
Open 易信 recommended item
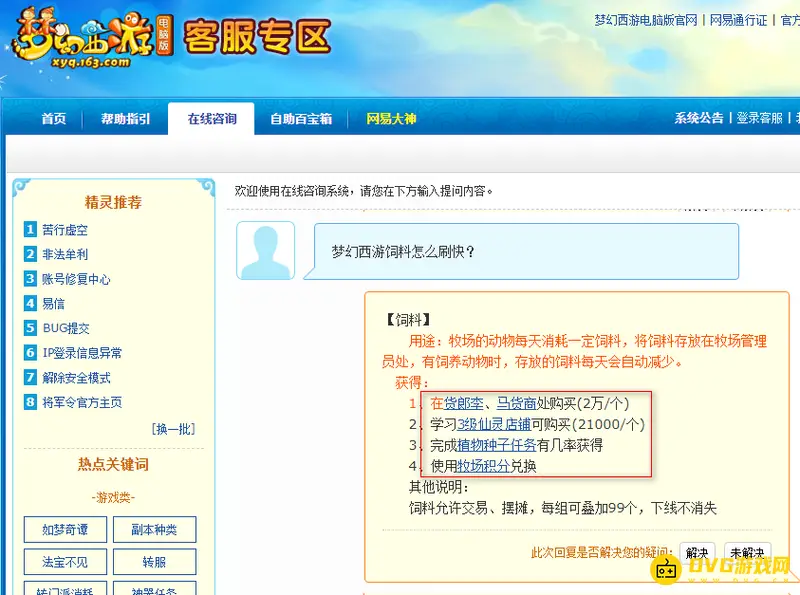(x=54, y=304)
